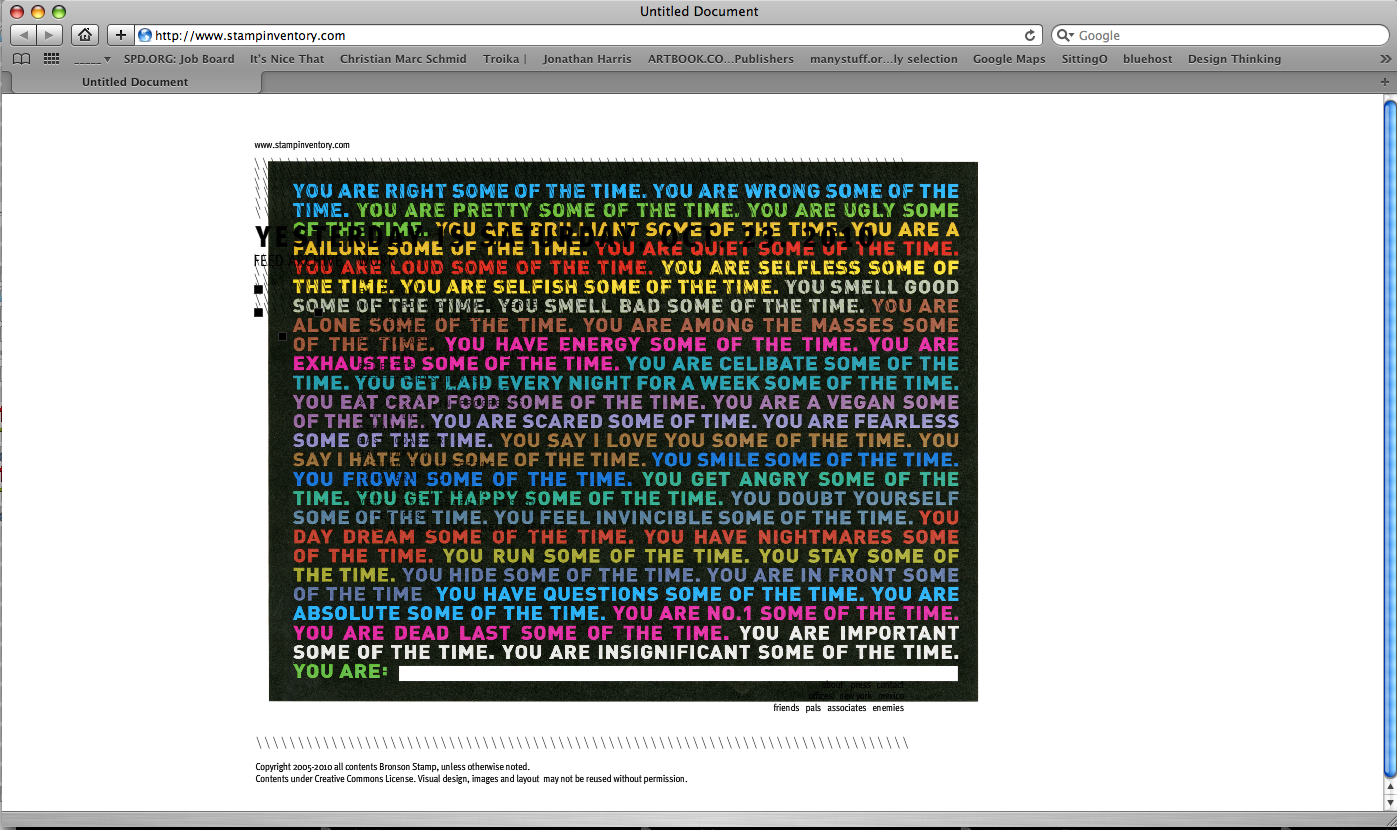The image size is (1397, 830).
Task: Open the associates link
Action: (846, 708)
